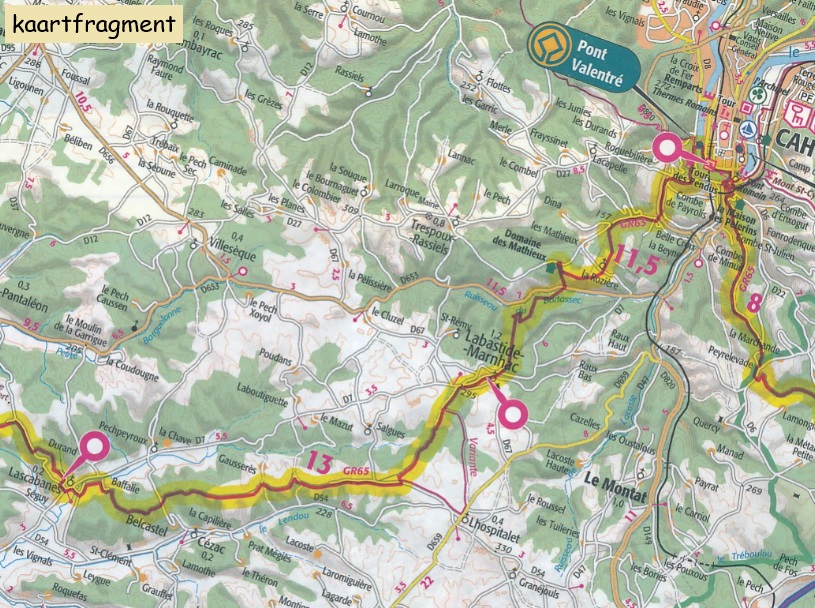This screenshot has height=608, width=815.
Task: Click the Variante route label
Action: click(472, 457)
